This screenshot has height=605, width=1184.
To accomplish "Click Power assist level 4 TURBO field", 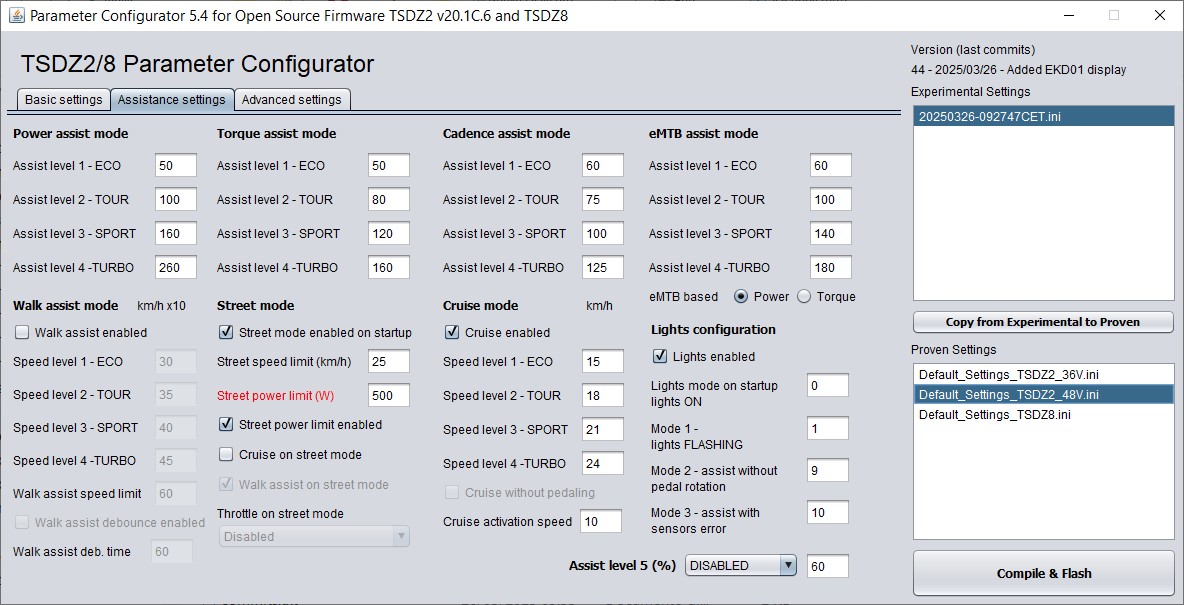I will pyautogui.click(x=176, y=267).
